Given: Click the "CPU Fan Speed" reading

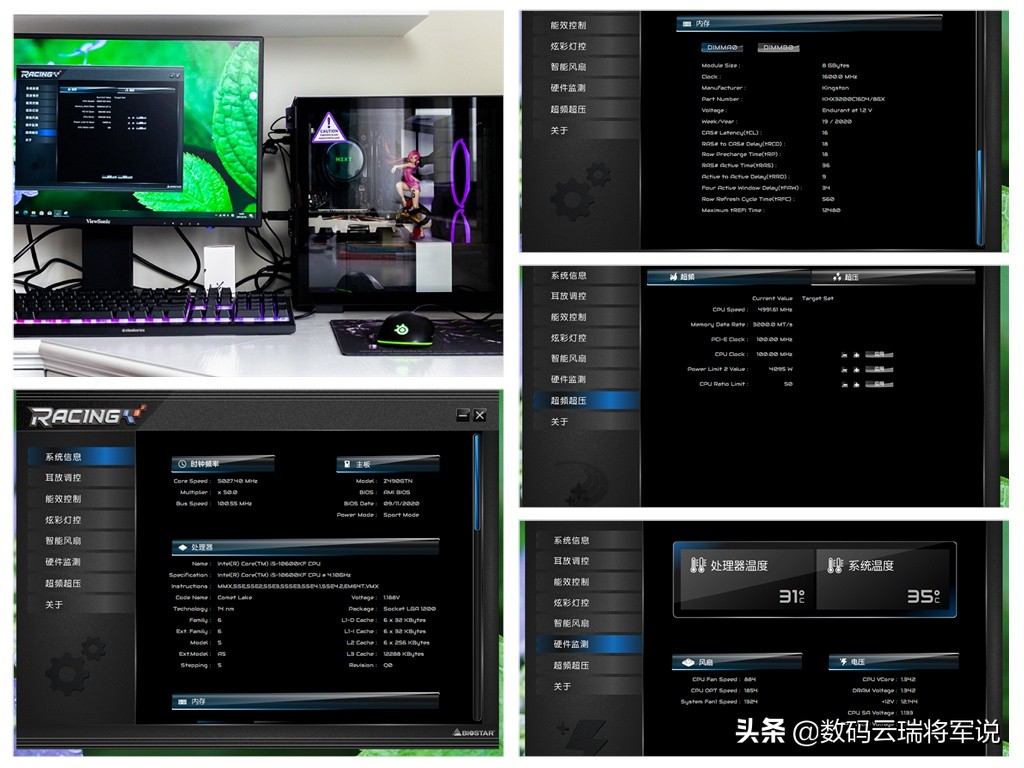Looking at the screenshot, I should [x=724, y=679].
